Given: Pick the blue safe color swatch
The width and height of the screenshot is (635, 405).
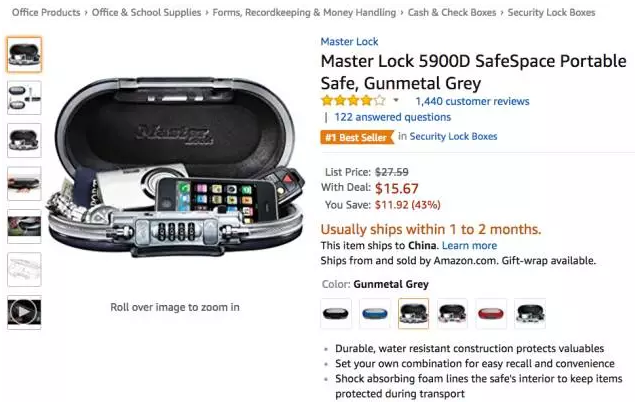Looking at the screenshot, I should tap(375, 313).
